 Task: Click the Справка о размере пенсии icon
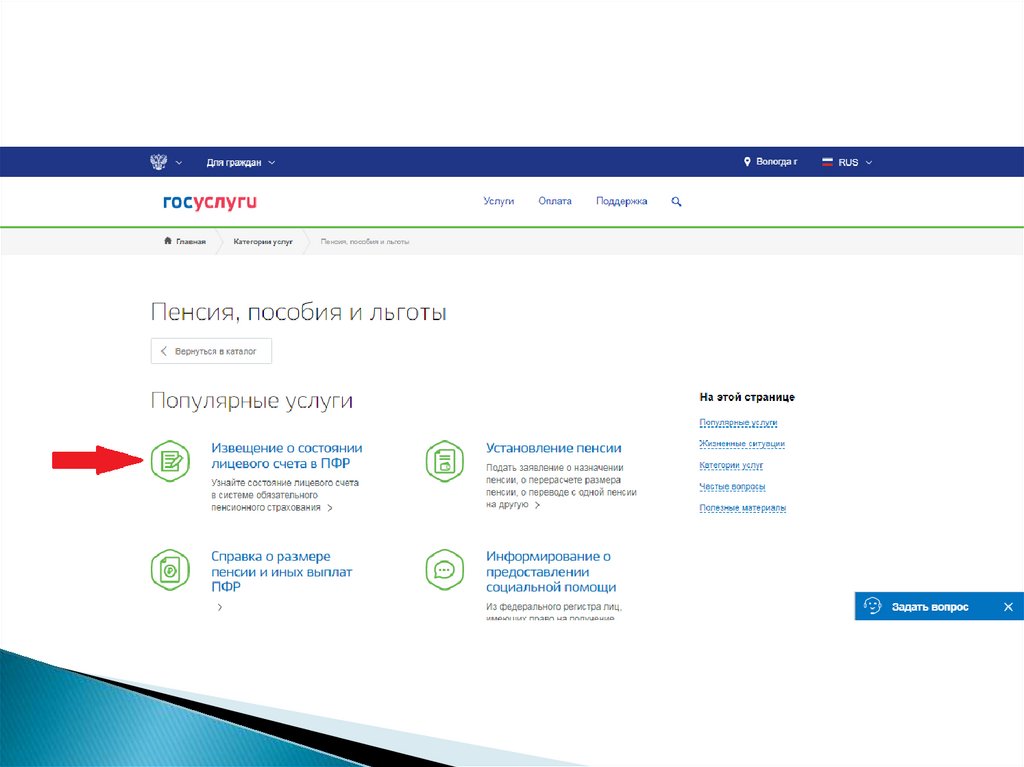[170, 570]
